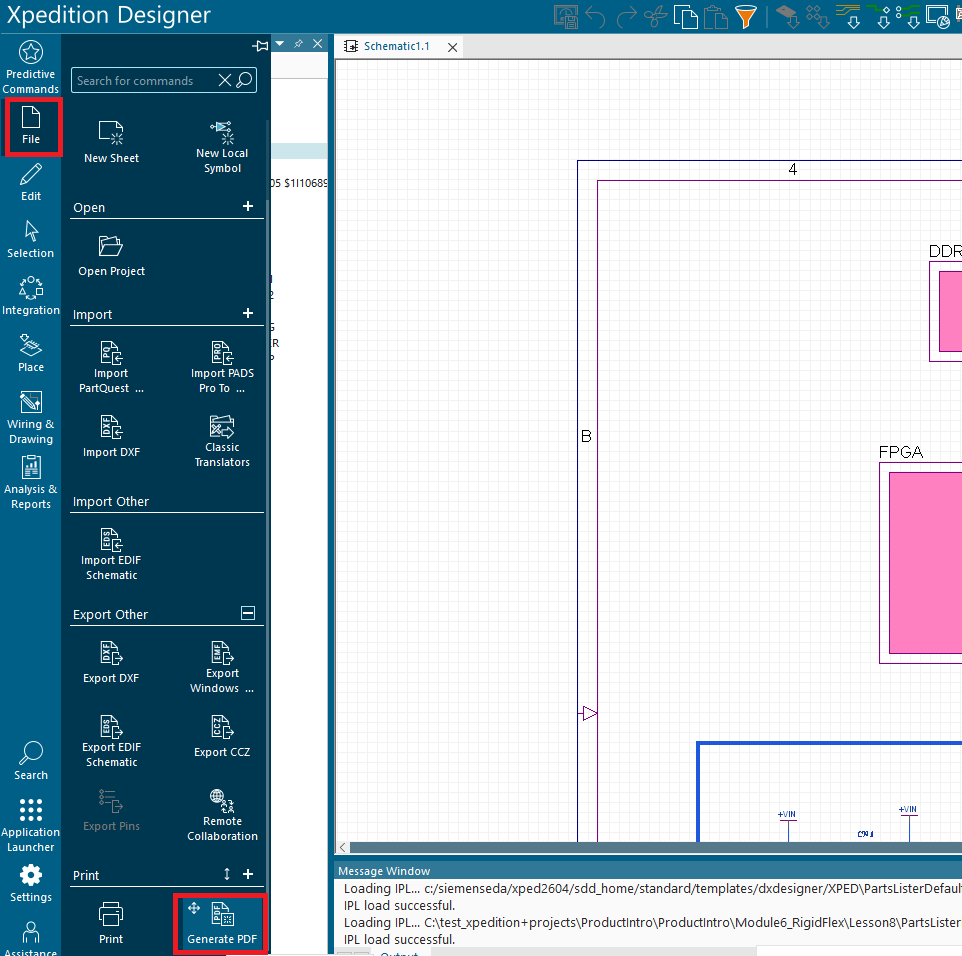Screen dimensions: 962x956
Task: Open Analysis & Reports commands
Action: [31, 482]
